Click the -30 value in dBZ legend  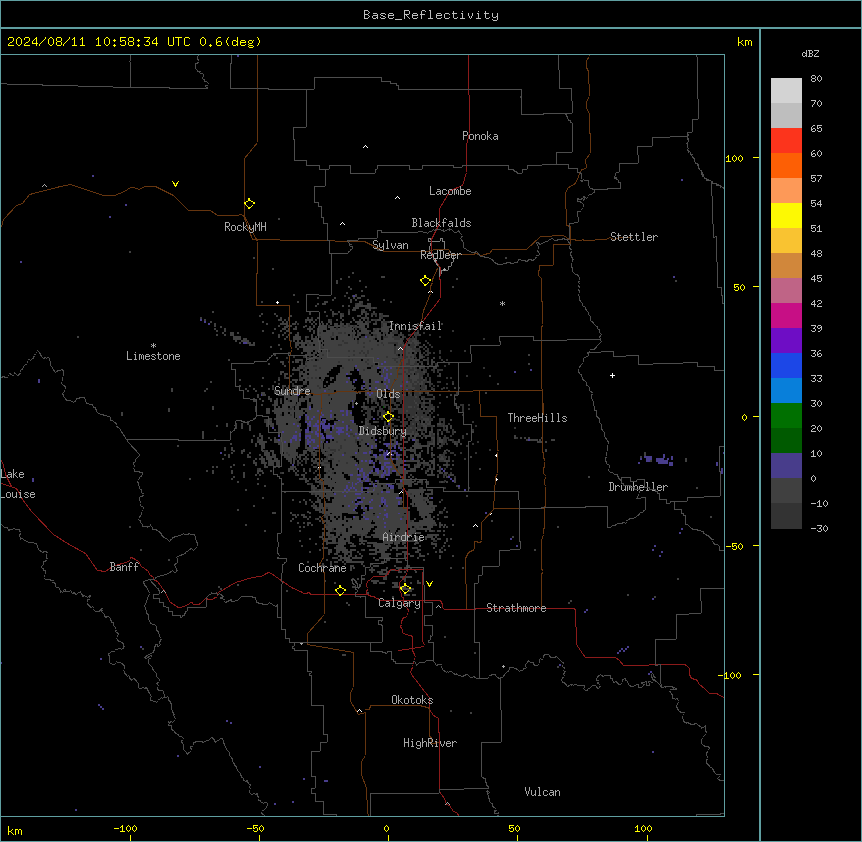click(819, 528)
